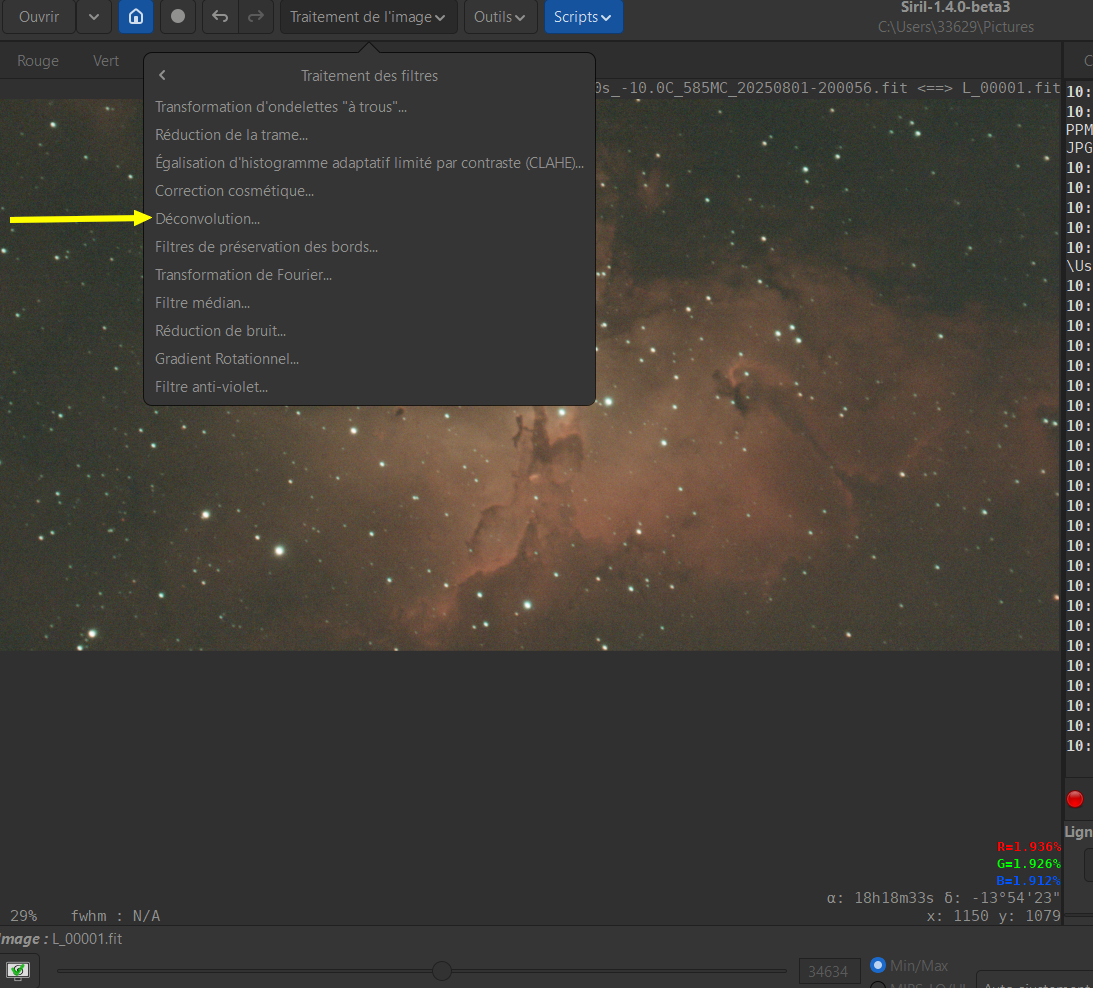This screenshot has width=1093, height=988.
Task: Open the Scripts dropdown menu
Action: (583, 17)
